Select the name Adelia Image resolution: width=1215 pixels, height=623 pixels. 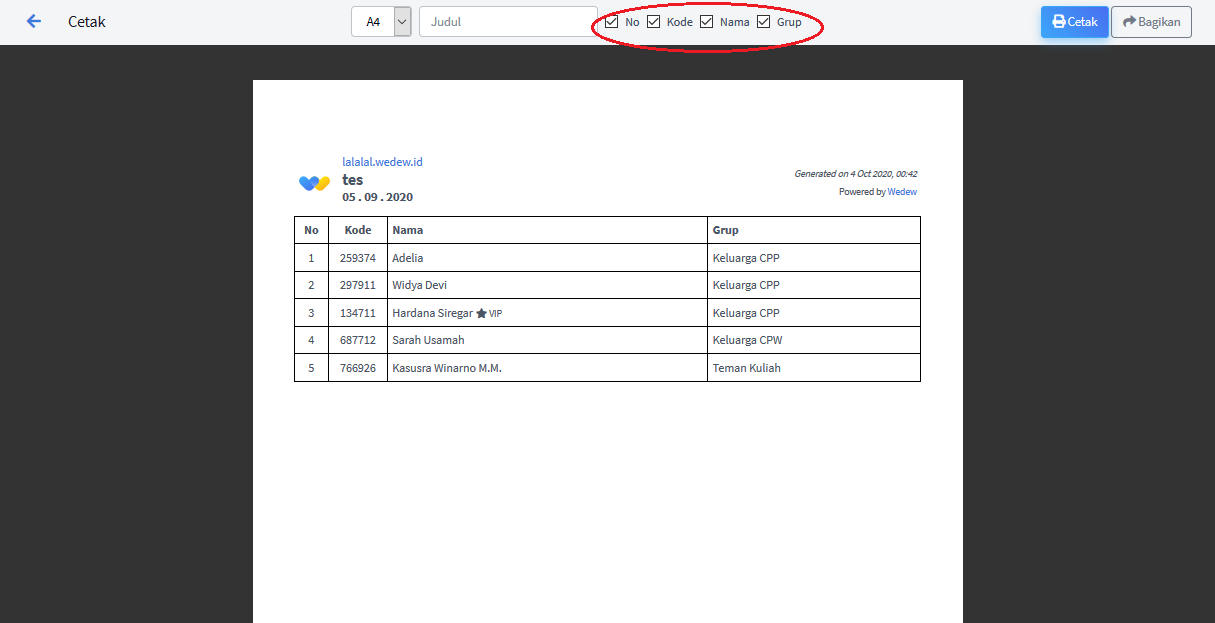point(408,258)
